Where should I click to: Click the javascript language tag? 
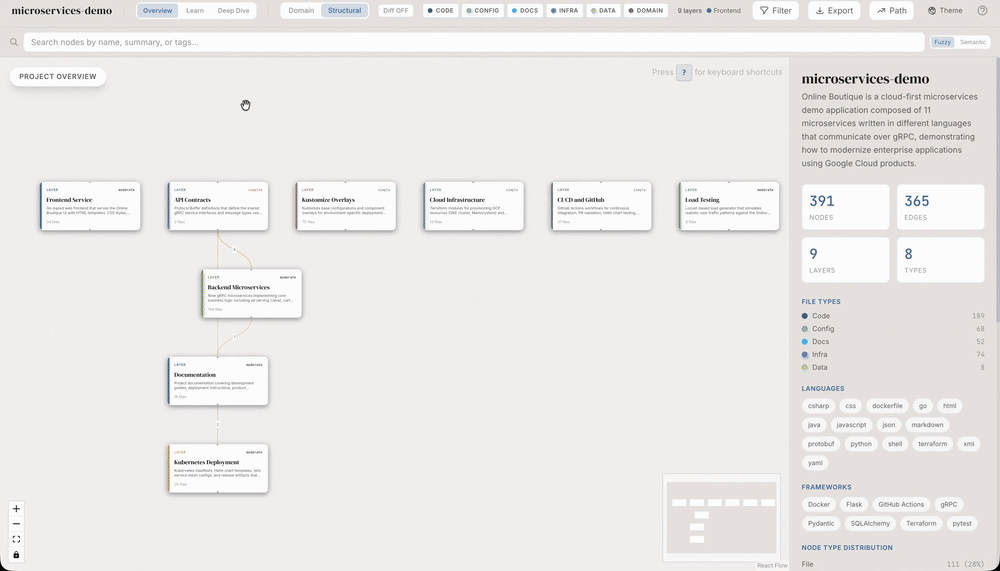point(851,425)
